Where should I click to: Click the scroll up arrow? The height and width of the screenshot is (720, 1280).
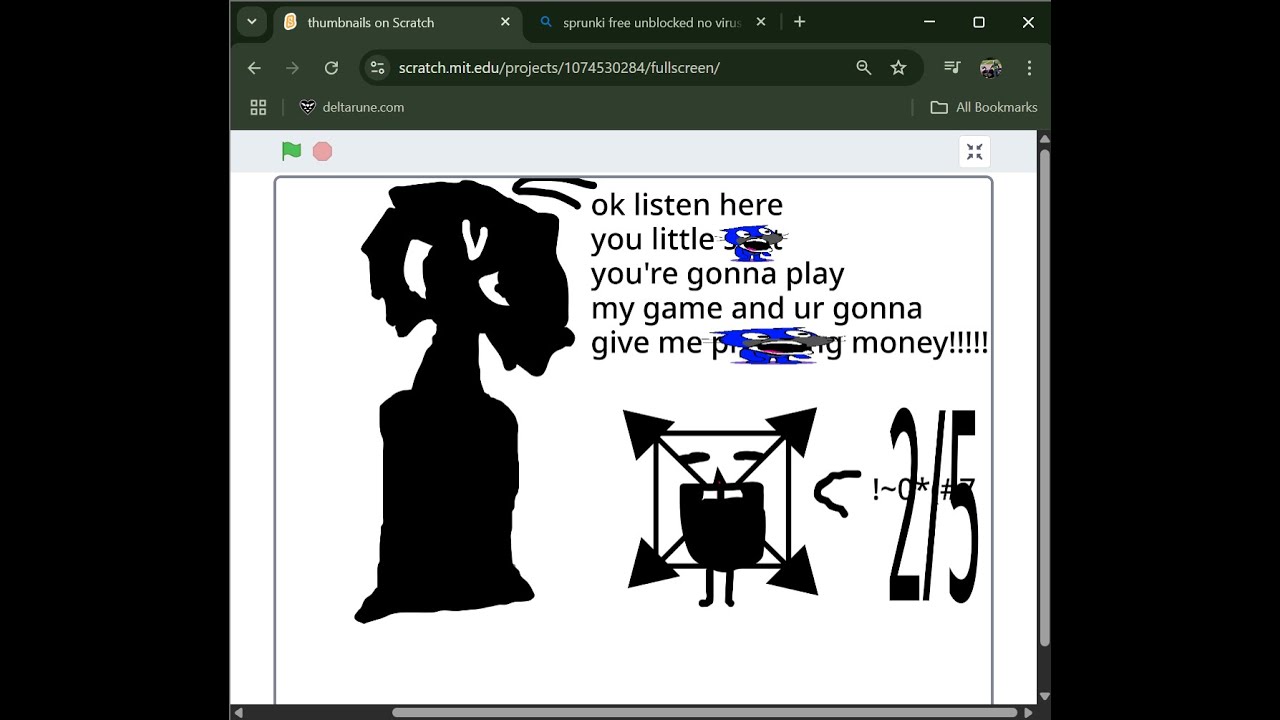[x=1044, y=138]
